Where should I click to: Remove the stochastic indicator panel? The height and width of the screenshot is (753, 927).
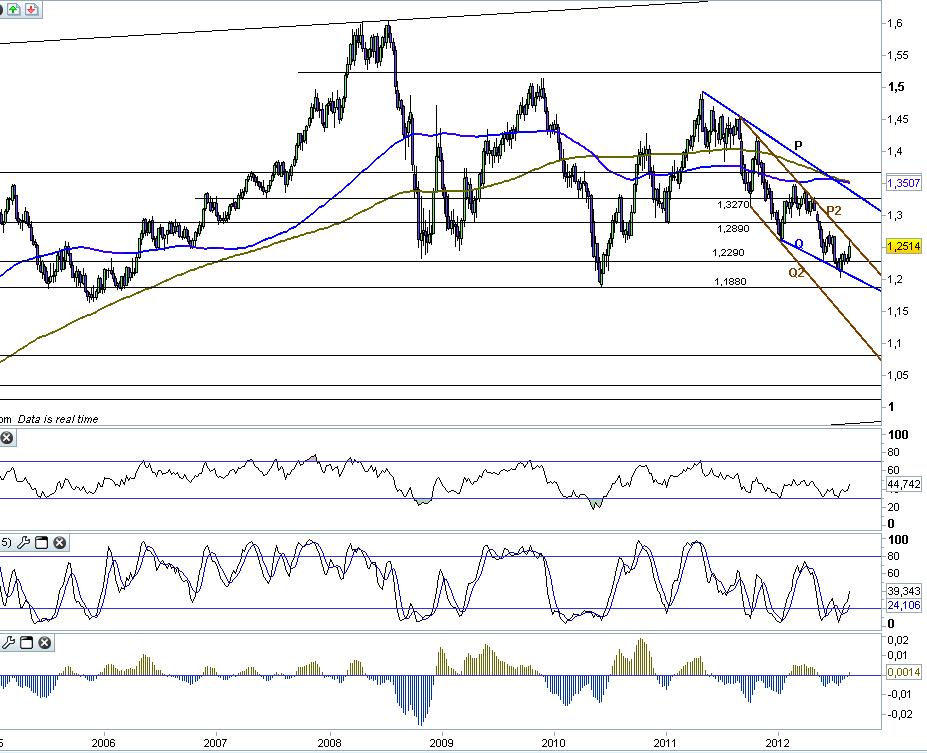click(x=60, y=543)
